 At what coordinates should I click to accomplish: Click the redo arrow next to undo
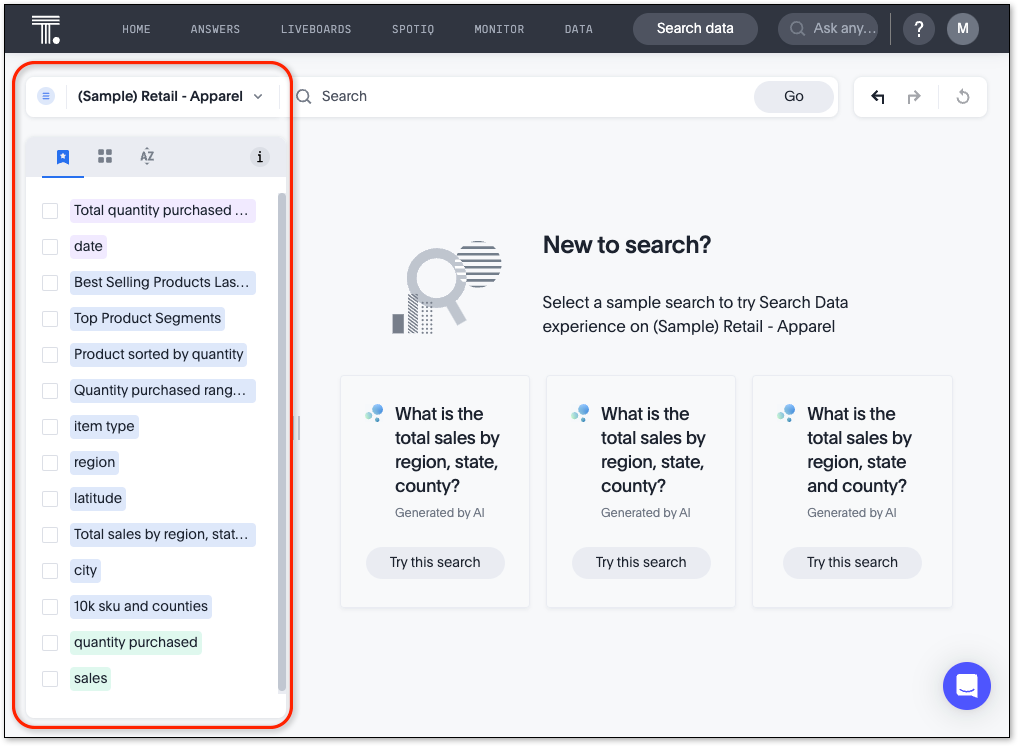(914, 96)
